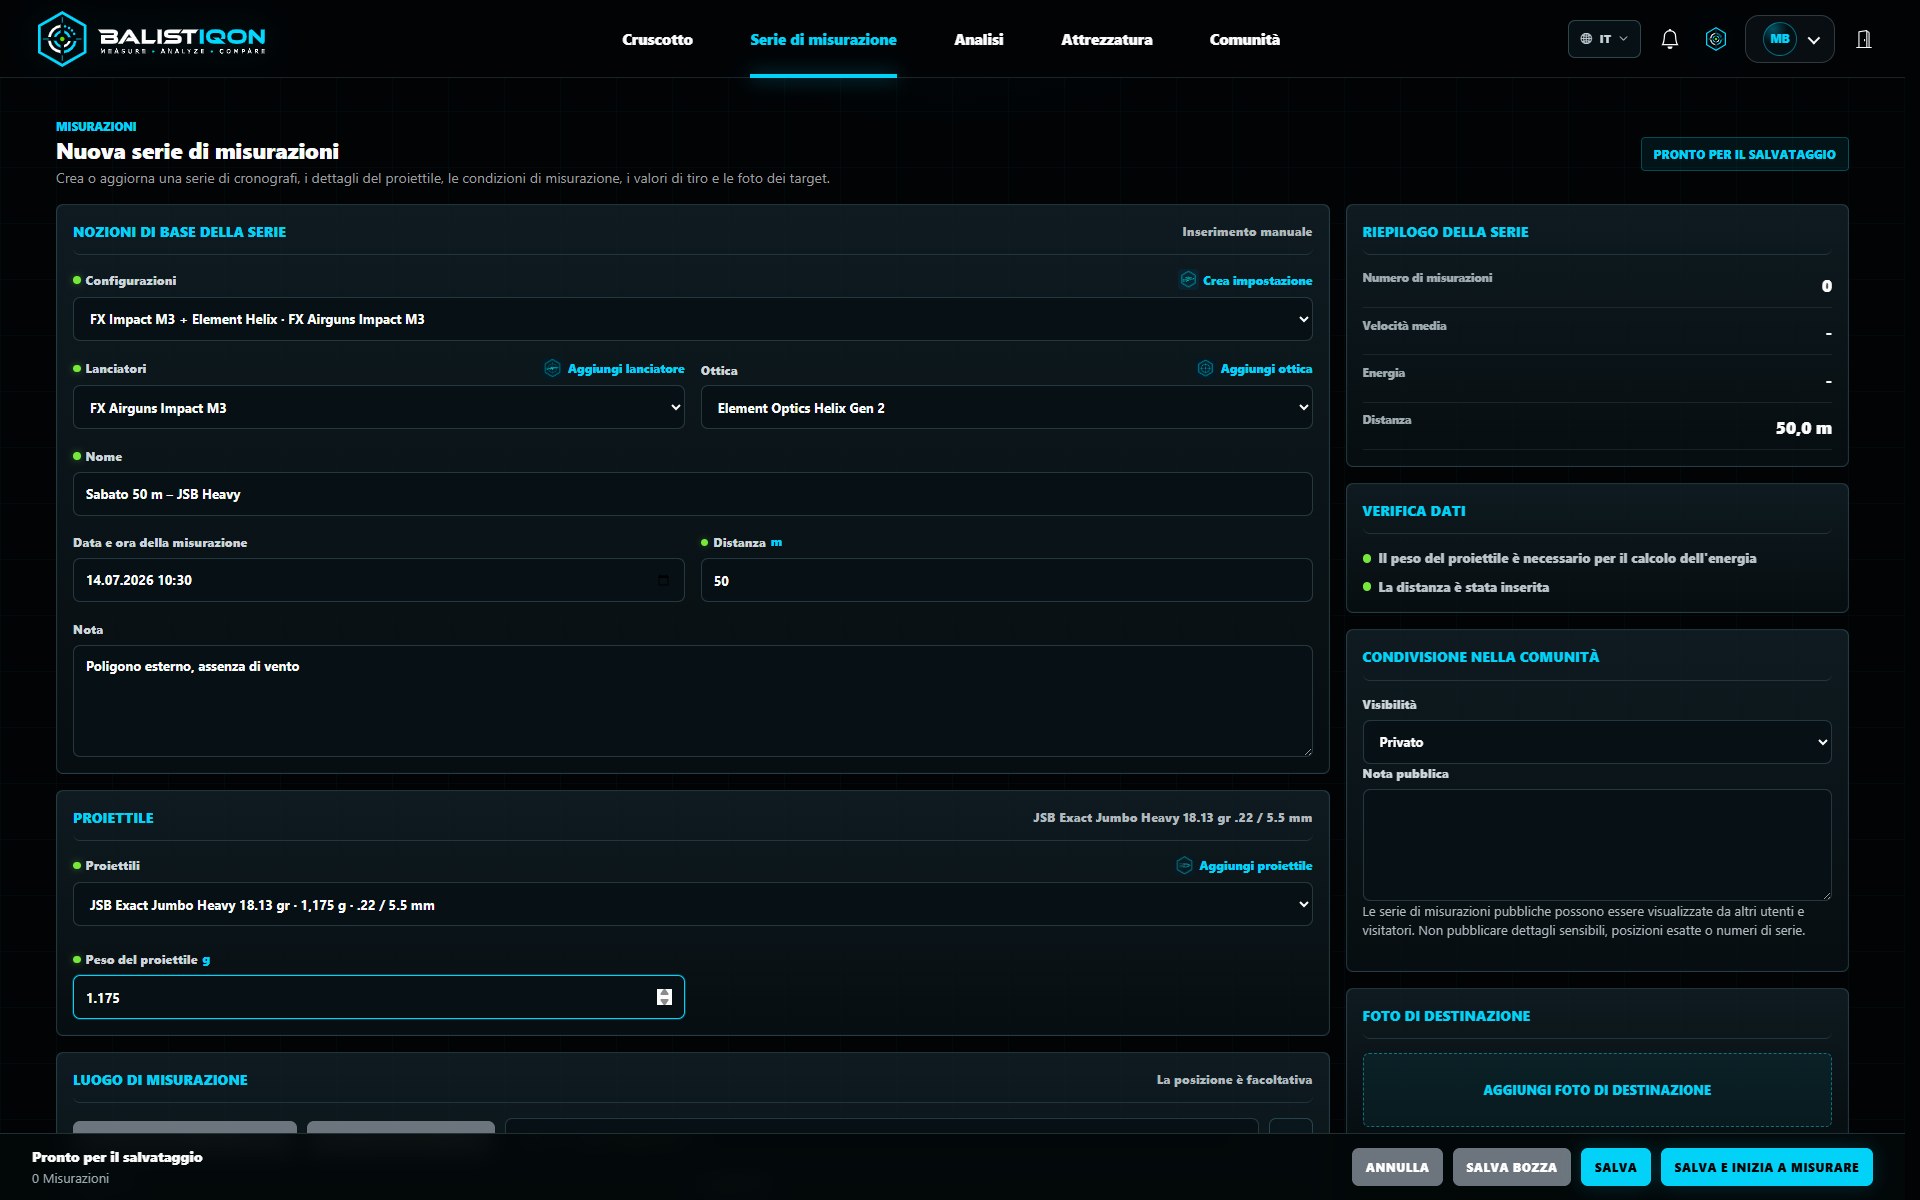The width and height of the screenshot is (1920, 1200).
Task: Click the Aggiungi ottica hexagon icon
Action: (1205, 368)
